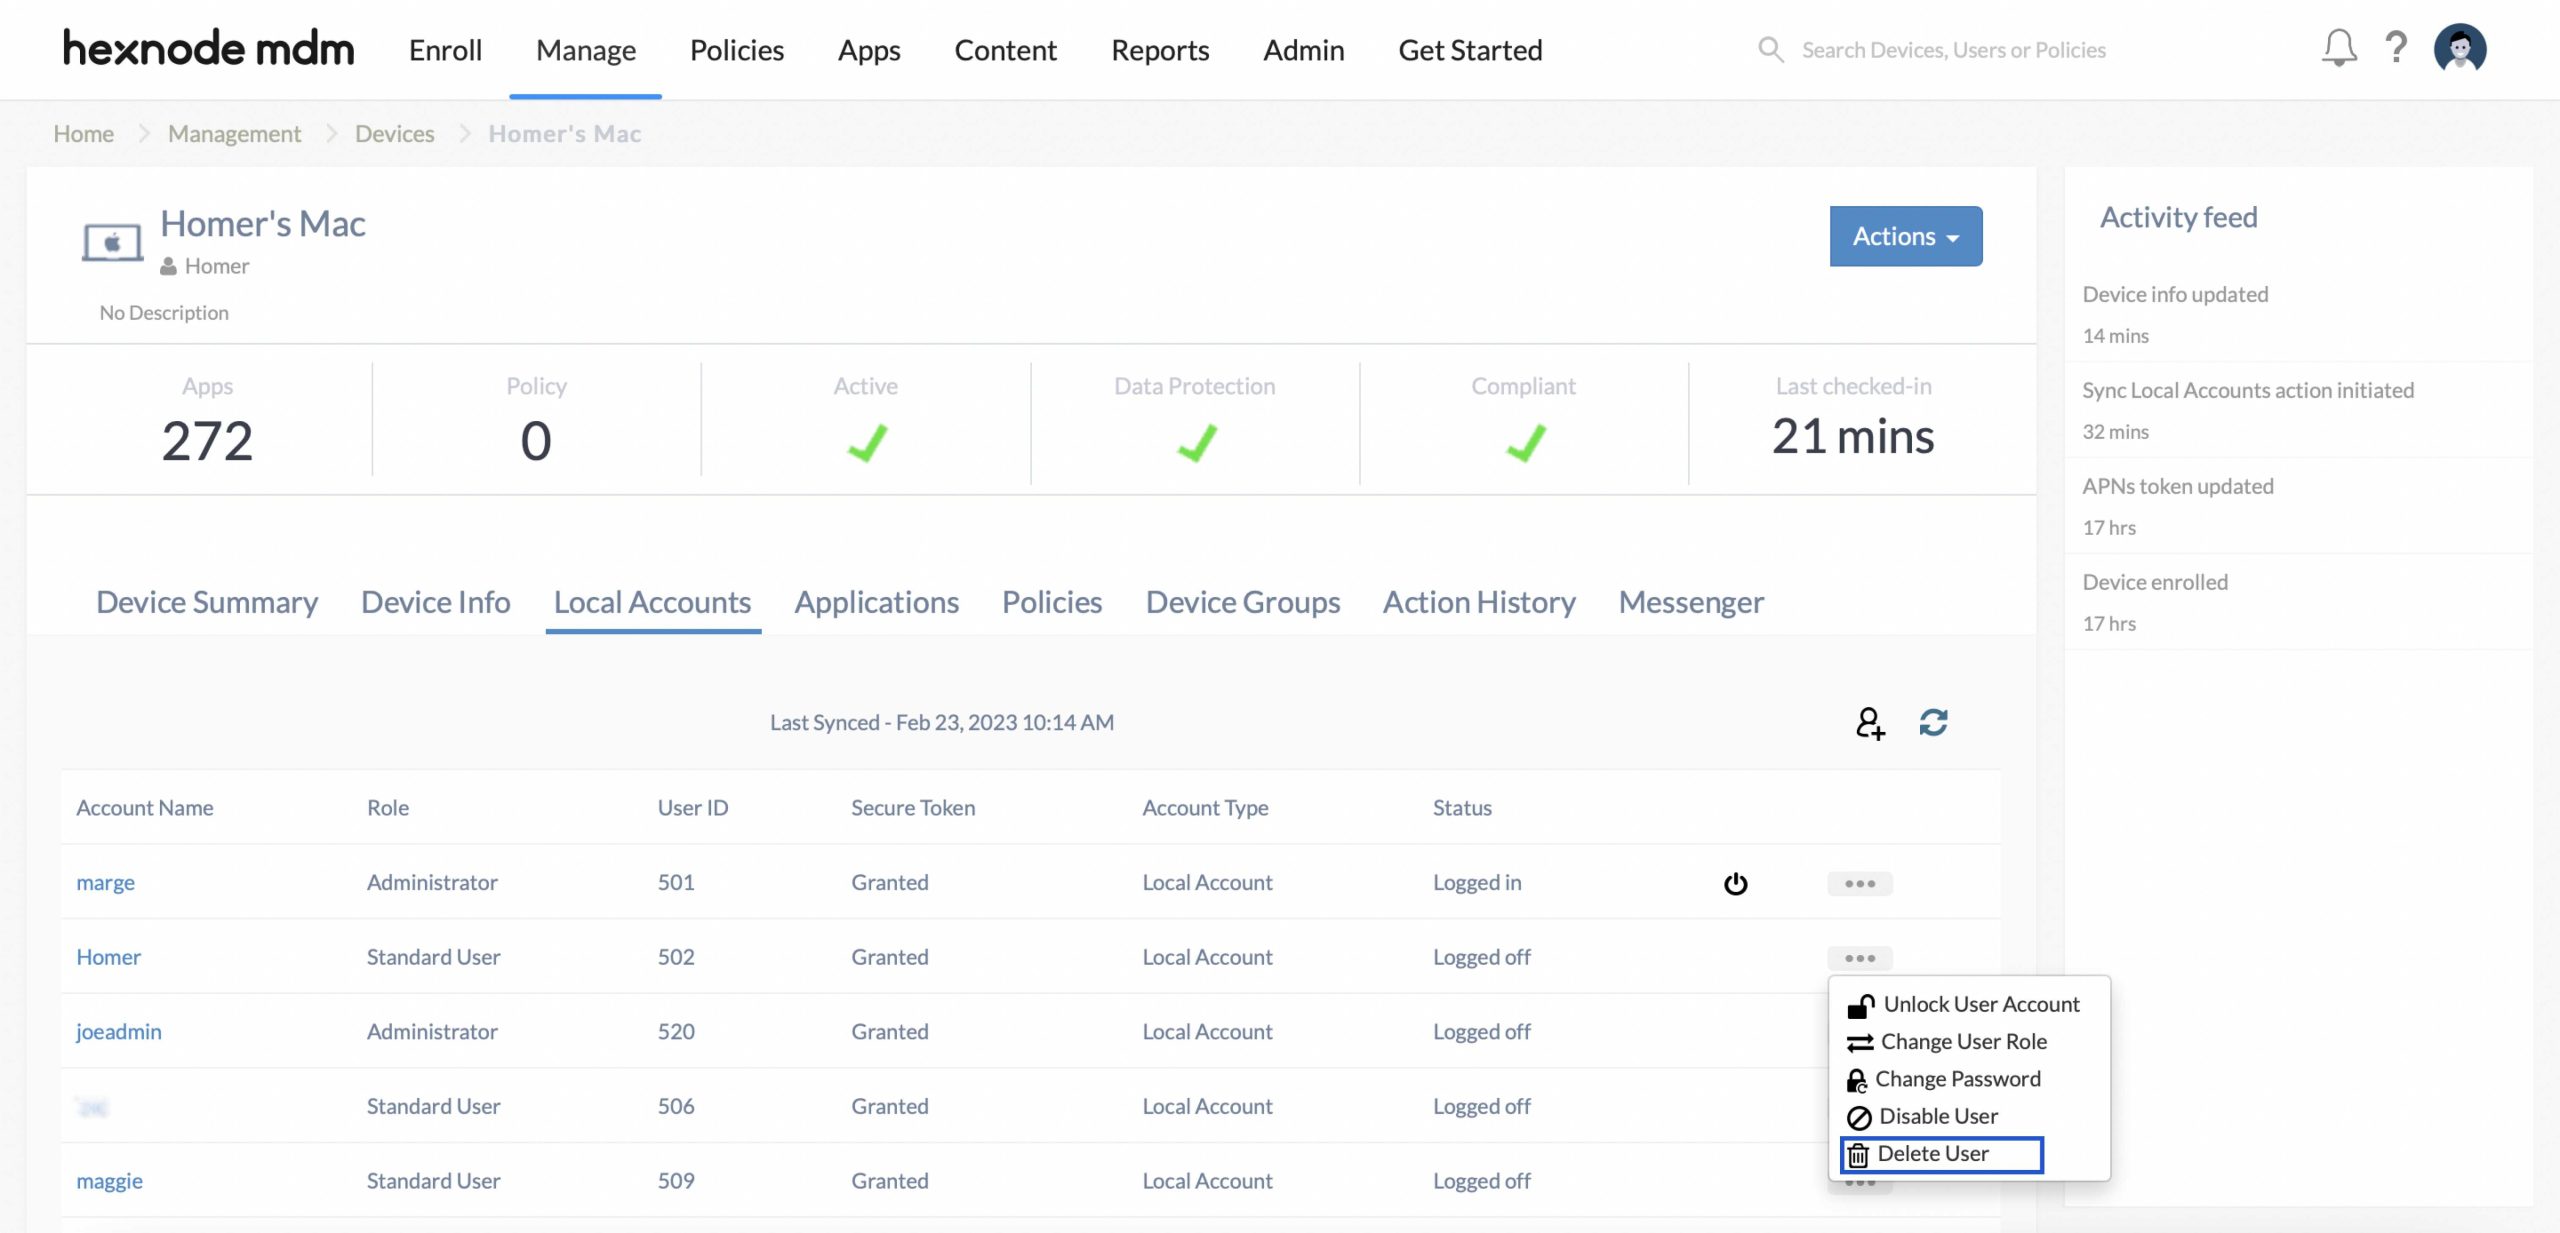Click the Status column header
Image resolution: width=2560 pixels, height=1233 pixels.
coord(1461,807)
